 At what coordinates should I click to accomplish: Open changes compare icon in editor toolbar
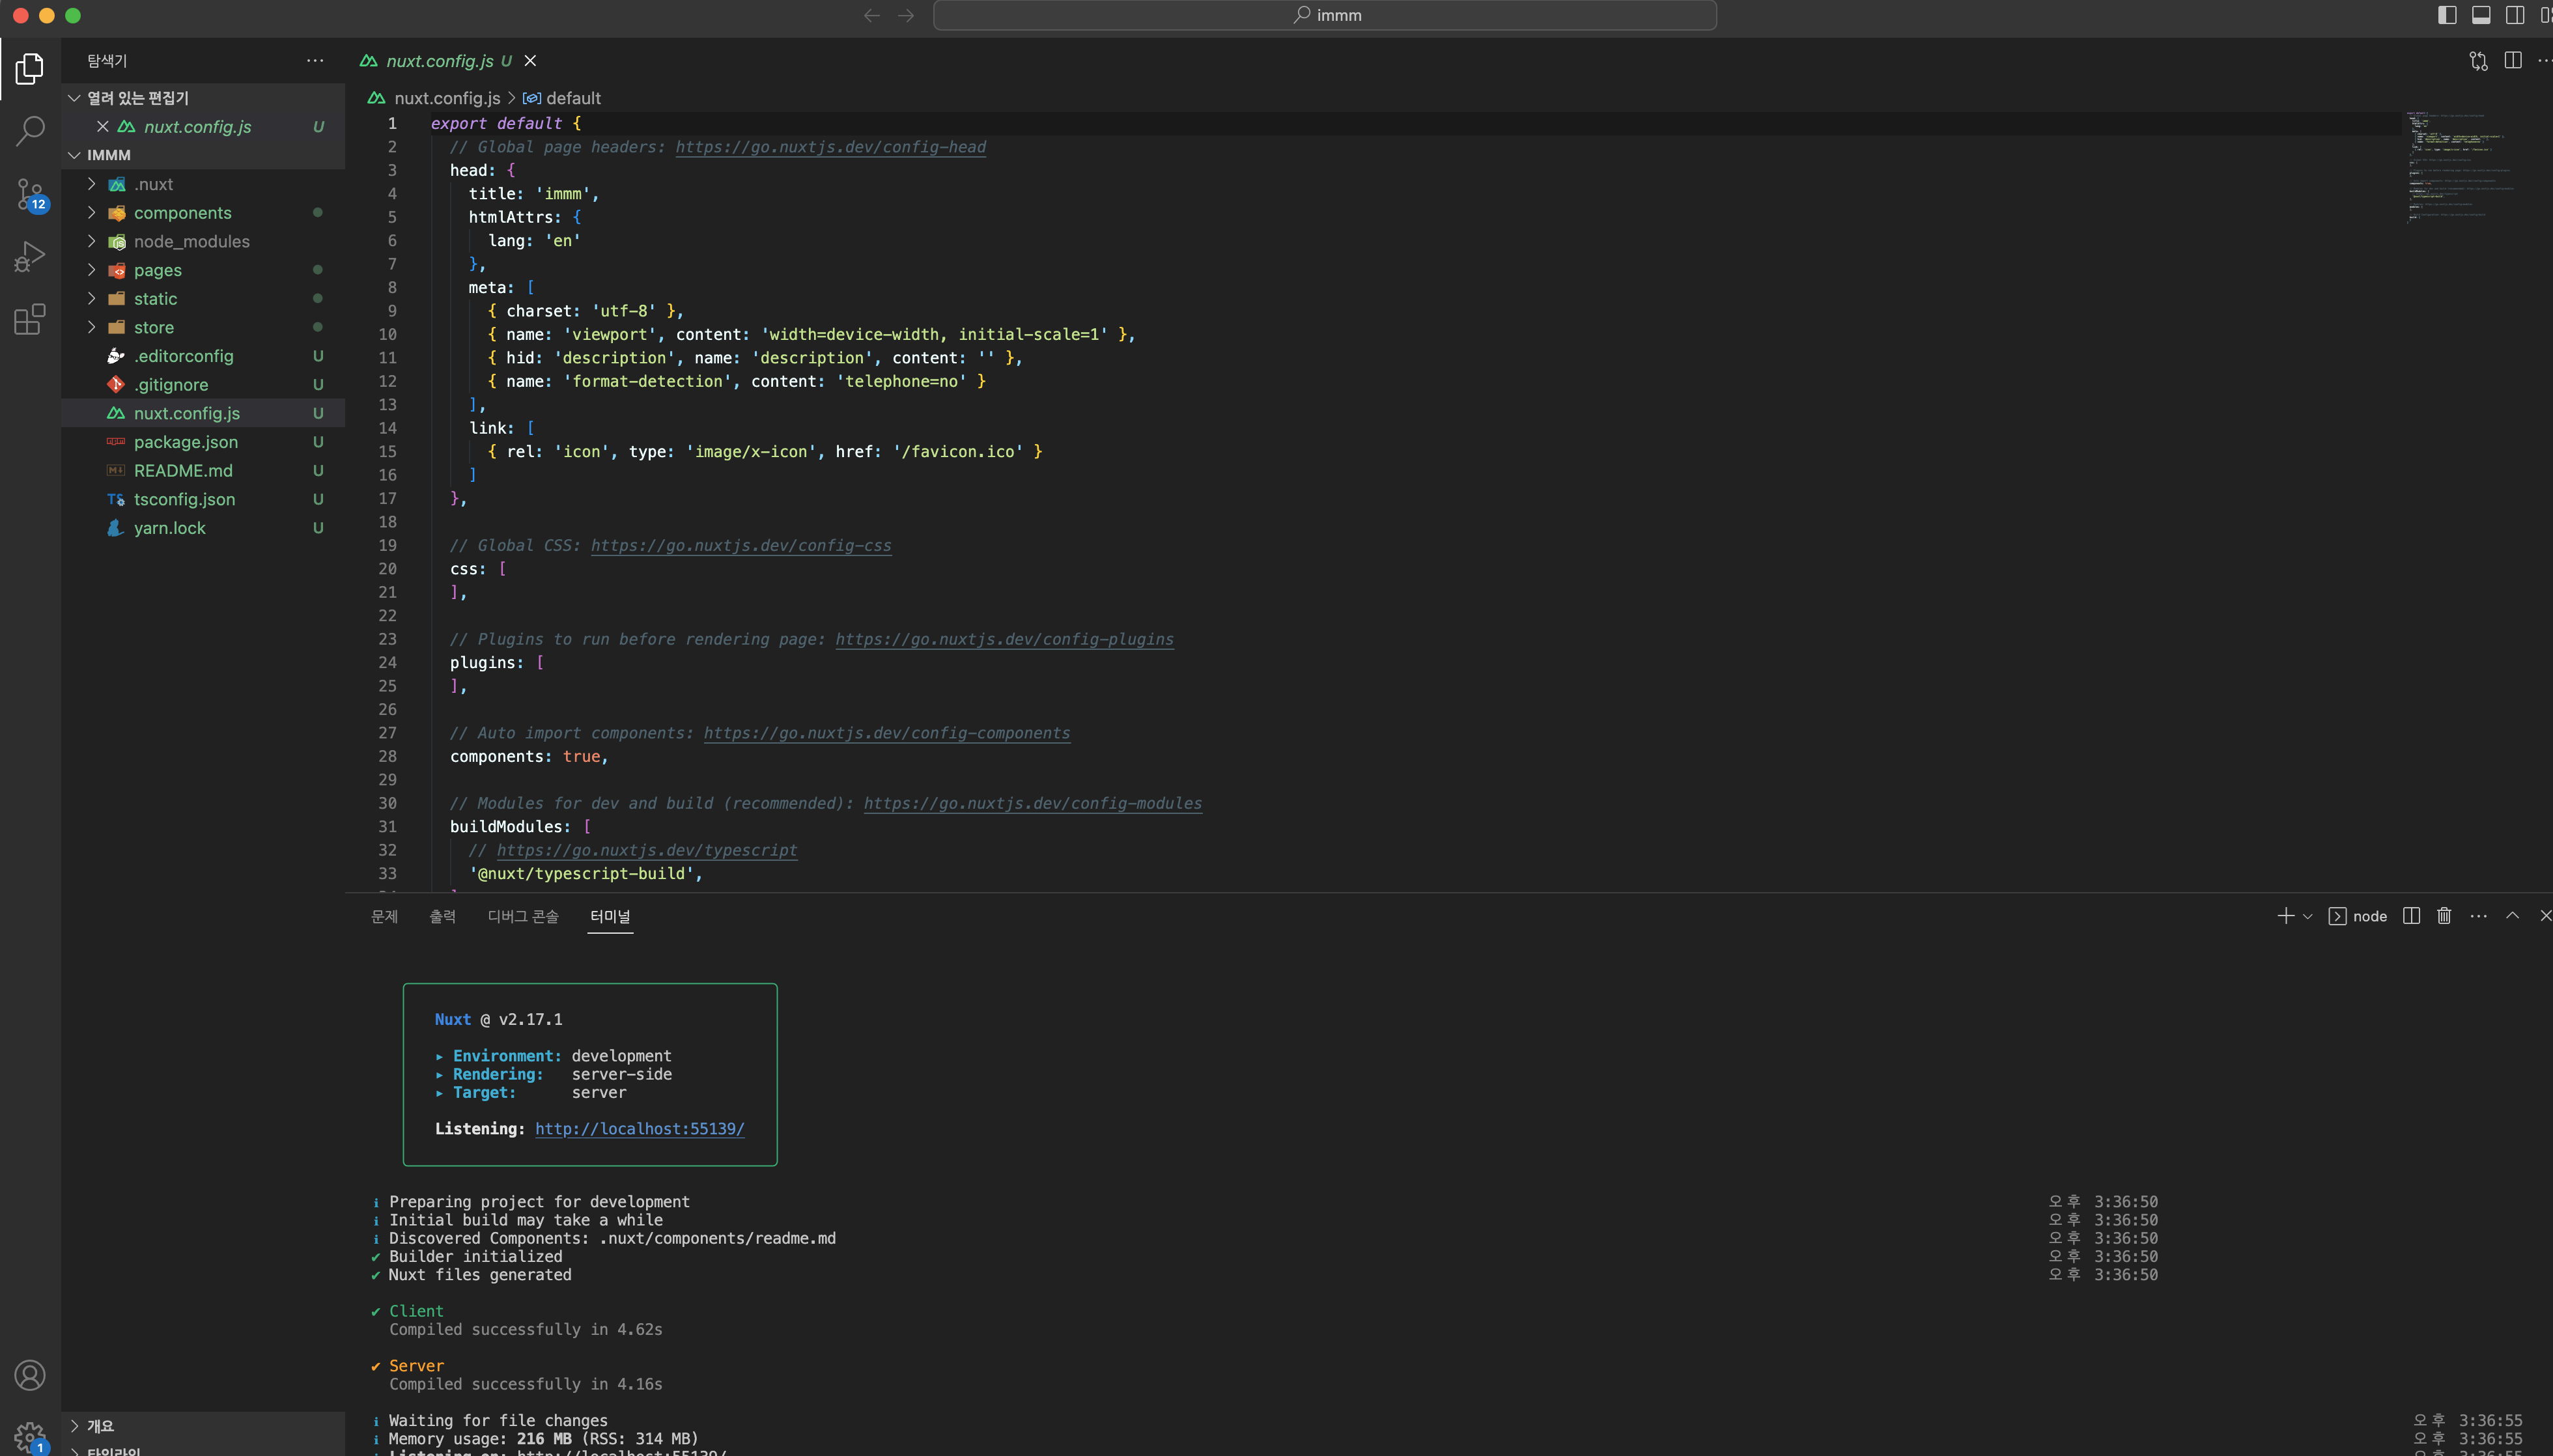(x=2478, y=61)
